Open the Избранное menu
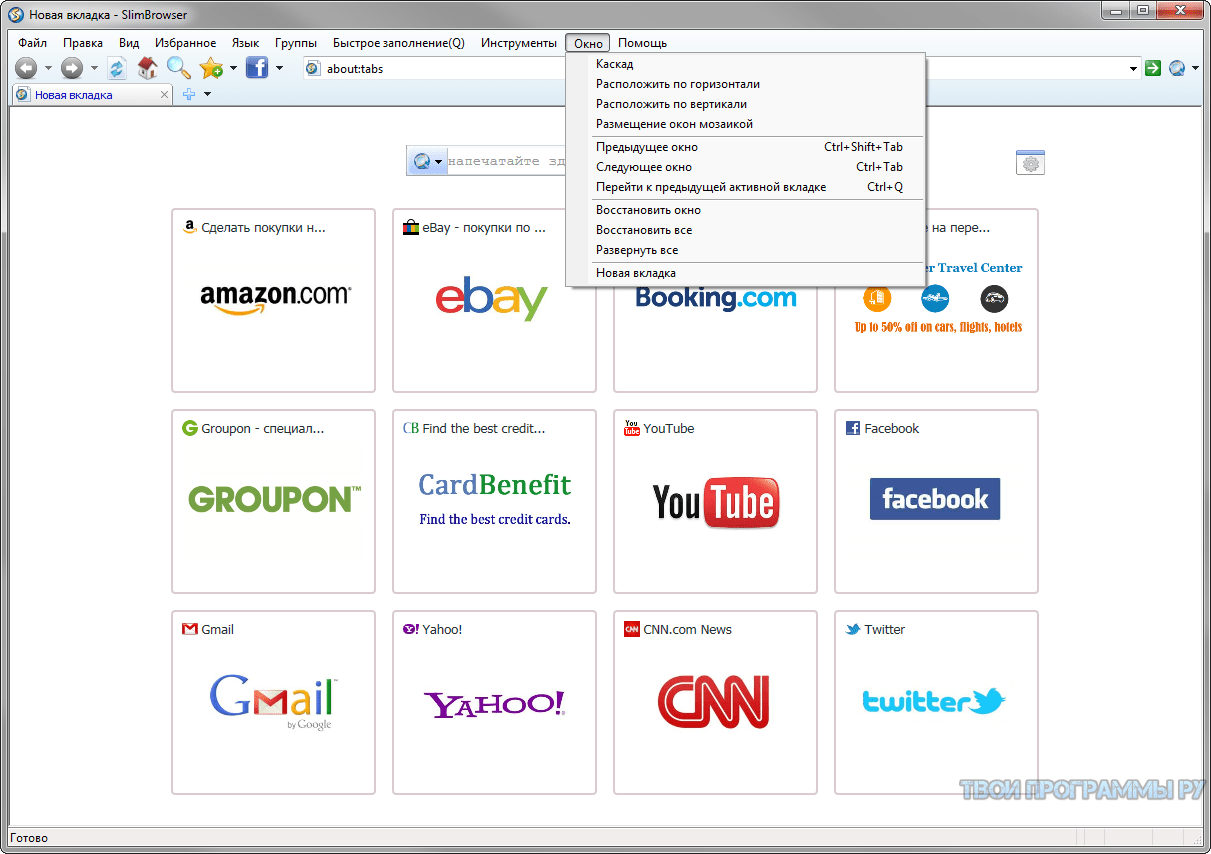The height and width of the screenshot is (854, 1211). 186,43
